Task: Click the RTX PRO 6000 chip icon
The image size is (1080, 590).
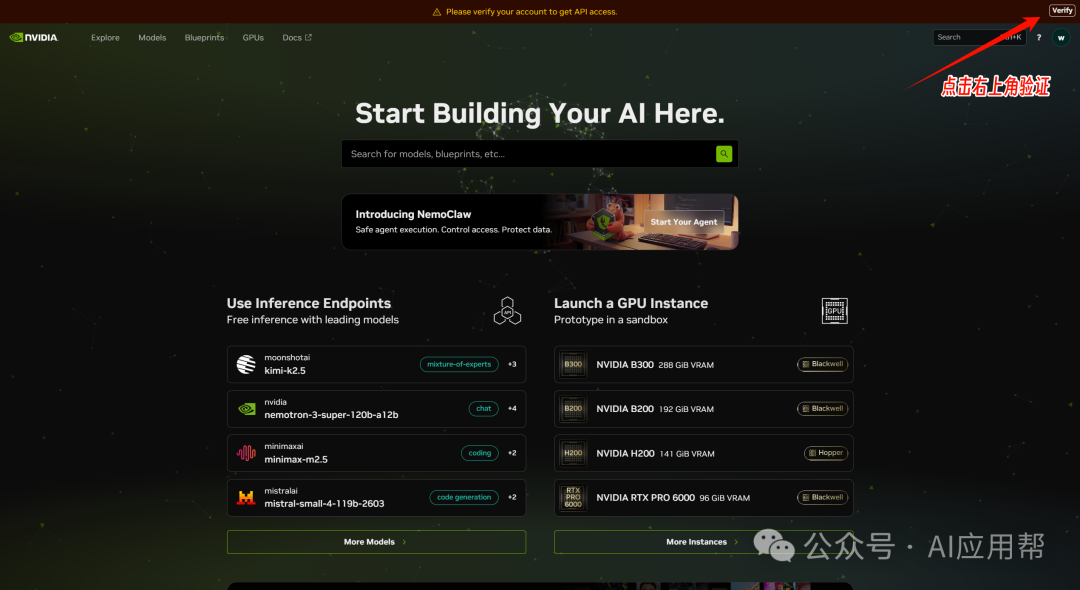Action: (x=573, y=498)
